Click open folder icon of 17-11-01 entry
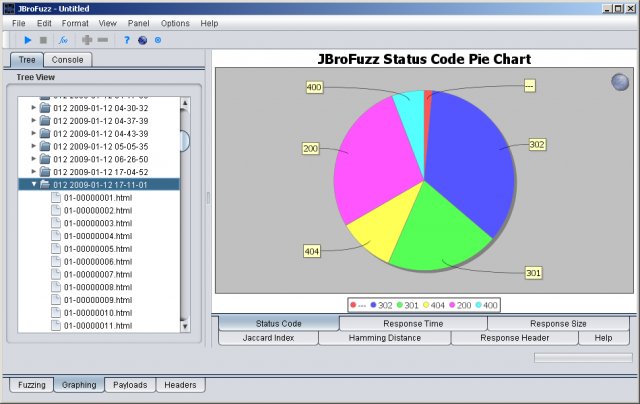The width and height of the screenshot is (640, 404). pyautogui.click(x=45, y=184)
